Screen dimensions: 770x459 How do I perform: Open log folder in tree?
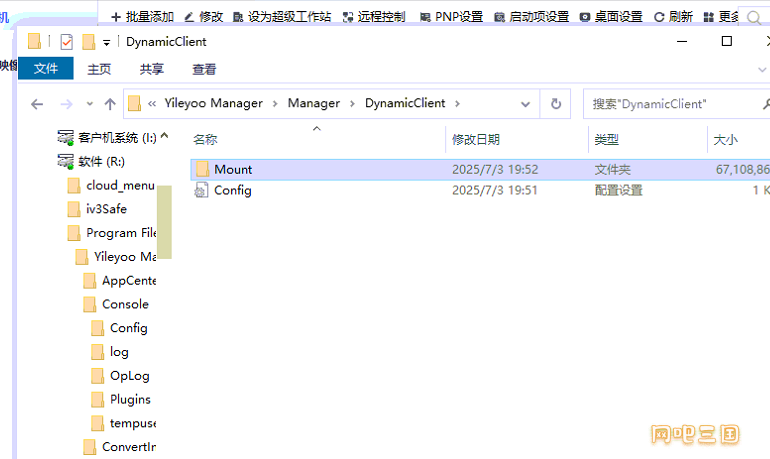pyautogui.click(x=110, y=352)
